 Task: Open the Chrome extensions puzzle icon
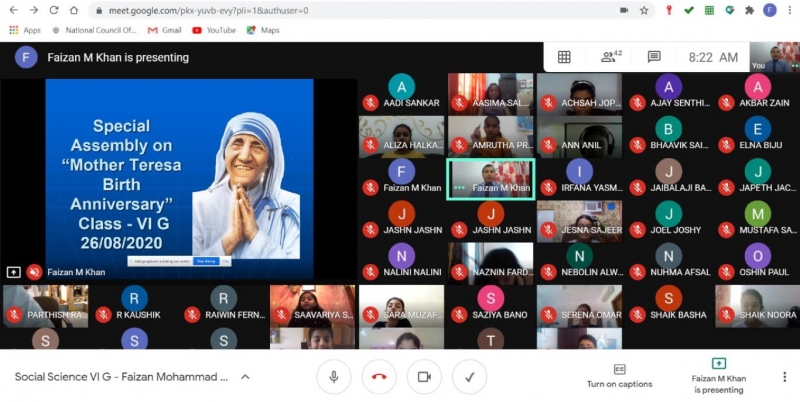749,10
